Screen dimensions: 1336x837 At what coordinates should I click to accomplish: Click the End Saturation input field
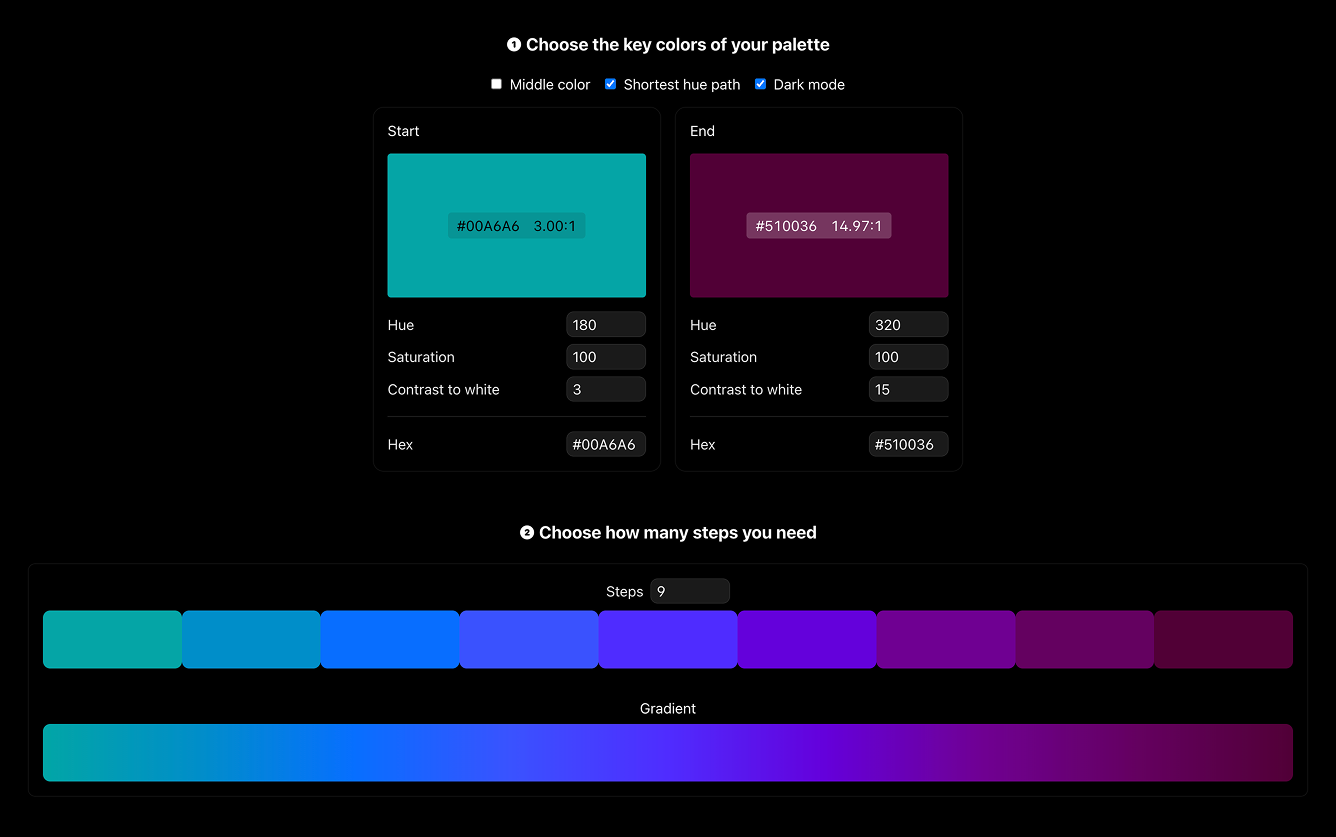(x=908, y=357)
